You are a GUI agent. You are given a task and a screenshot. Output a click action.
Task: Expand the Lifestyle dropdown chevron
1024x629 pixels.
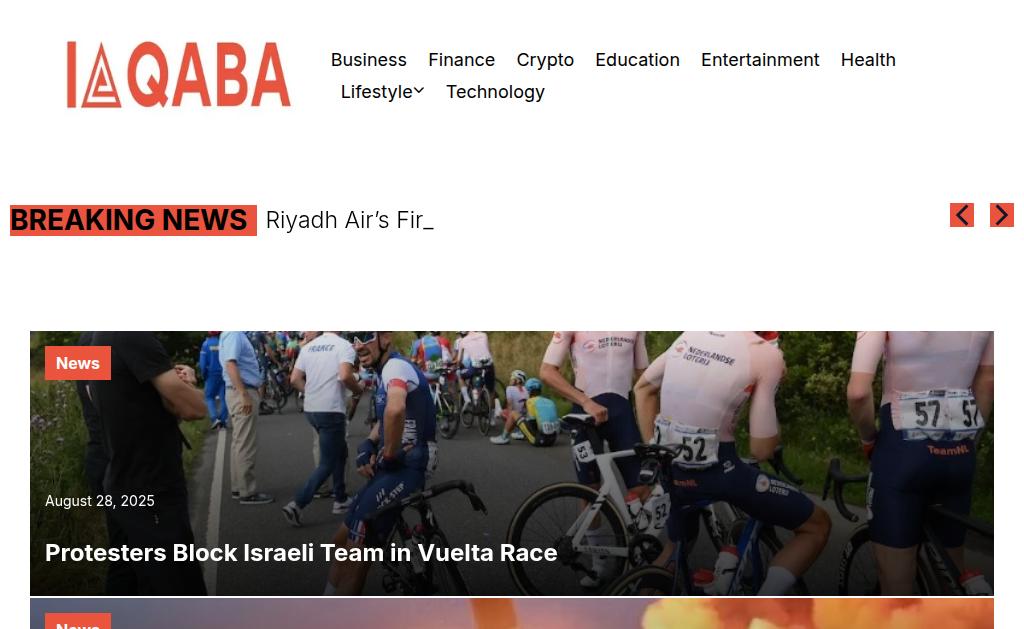tap(419, 91)
